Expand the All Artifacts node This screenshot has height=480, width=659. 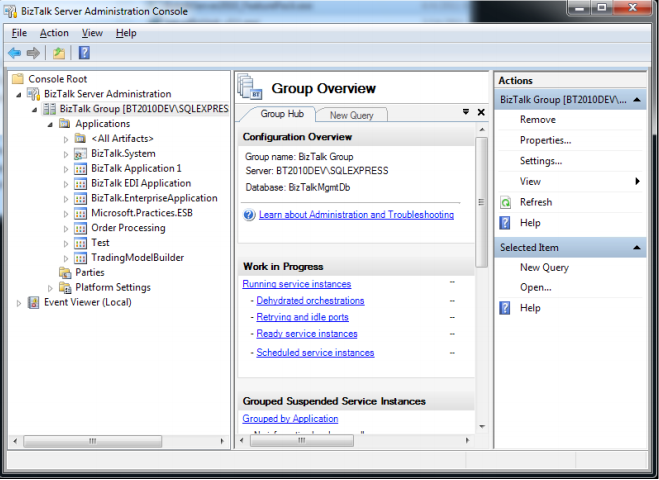pos(66,139)
